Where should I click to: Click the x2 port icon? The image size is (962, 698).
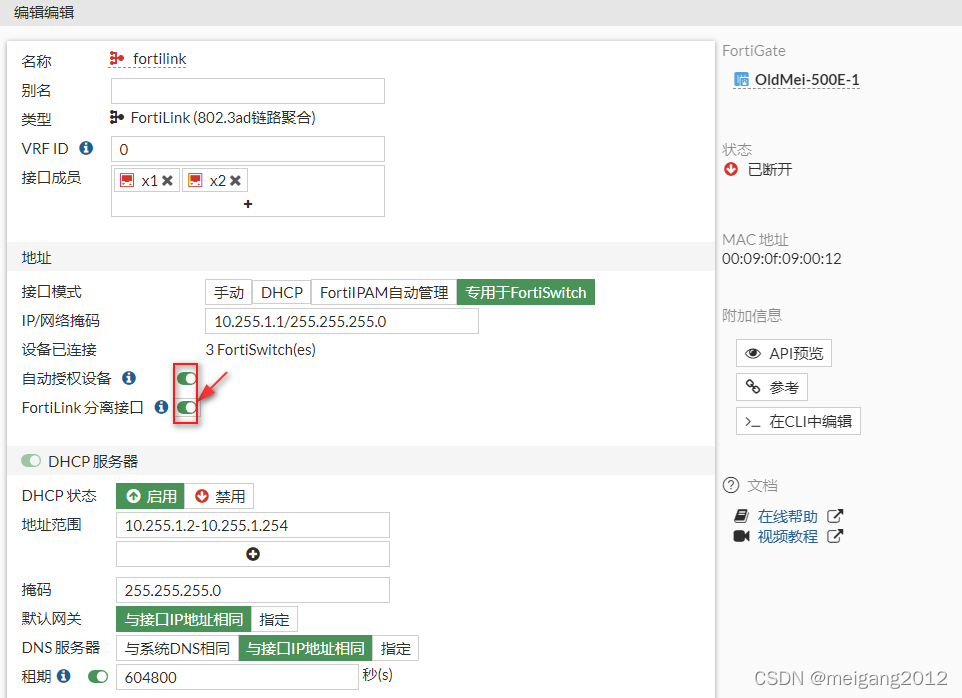point(195,180)
